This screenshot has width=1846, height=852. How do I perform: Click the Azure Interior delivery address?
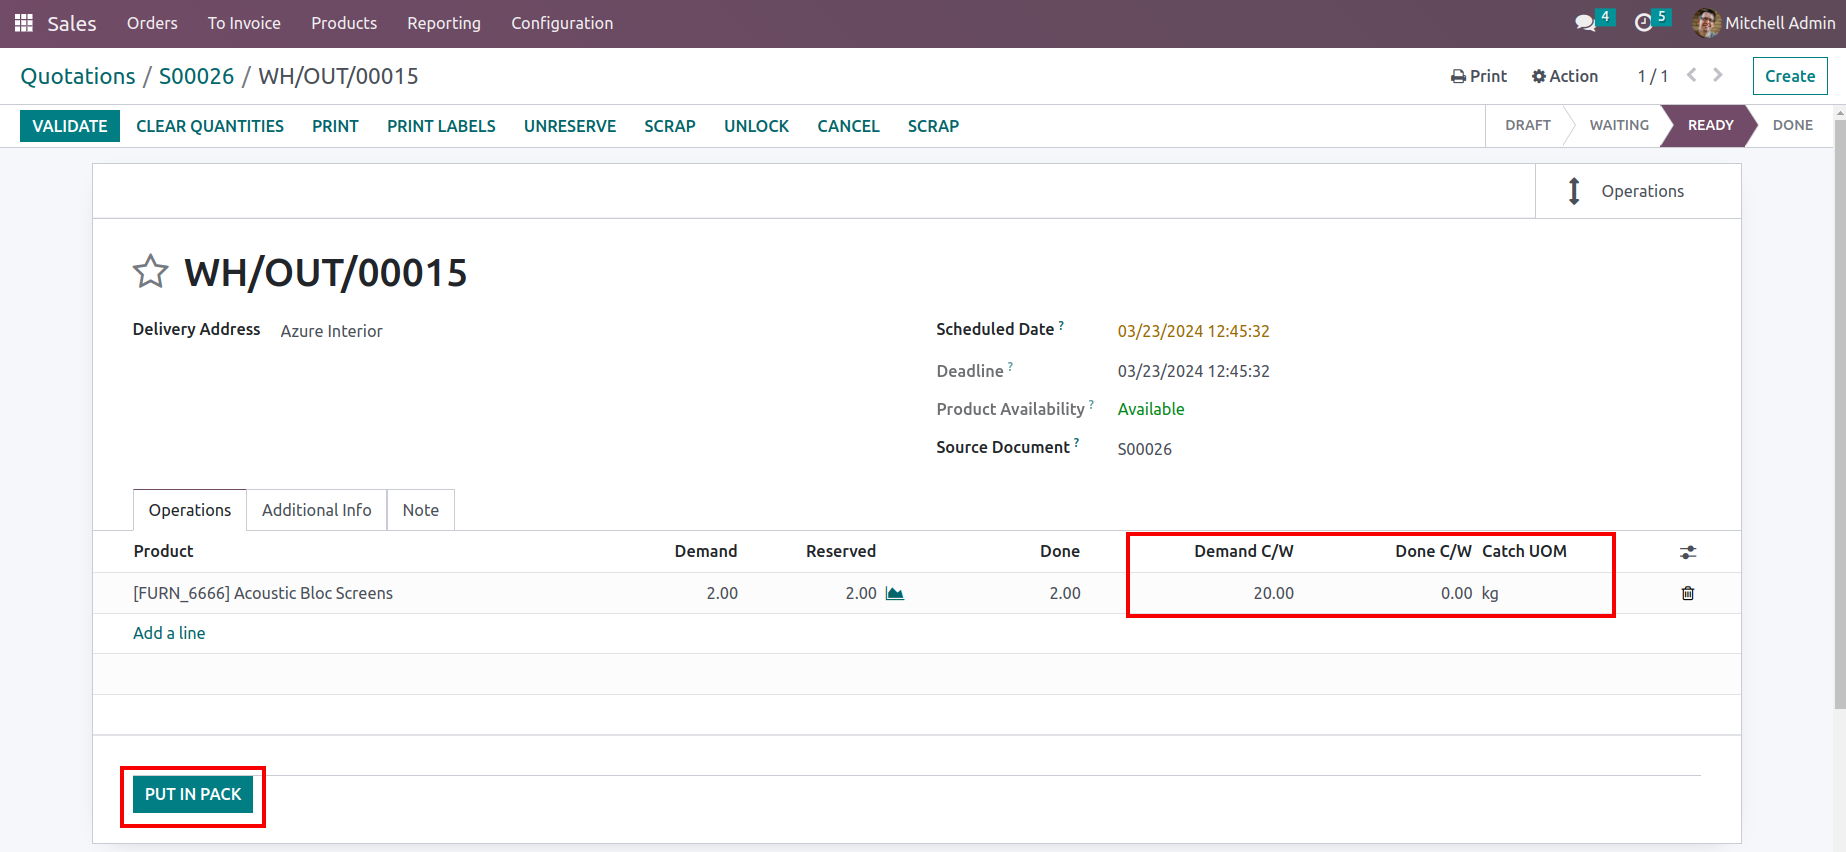click(331, 331)
